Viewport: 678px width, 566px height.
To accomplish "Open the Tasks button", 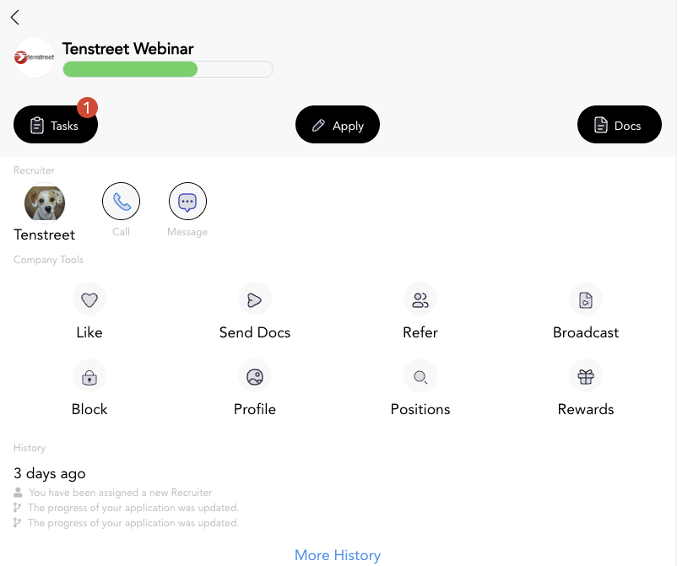I will tap(55, 125).
